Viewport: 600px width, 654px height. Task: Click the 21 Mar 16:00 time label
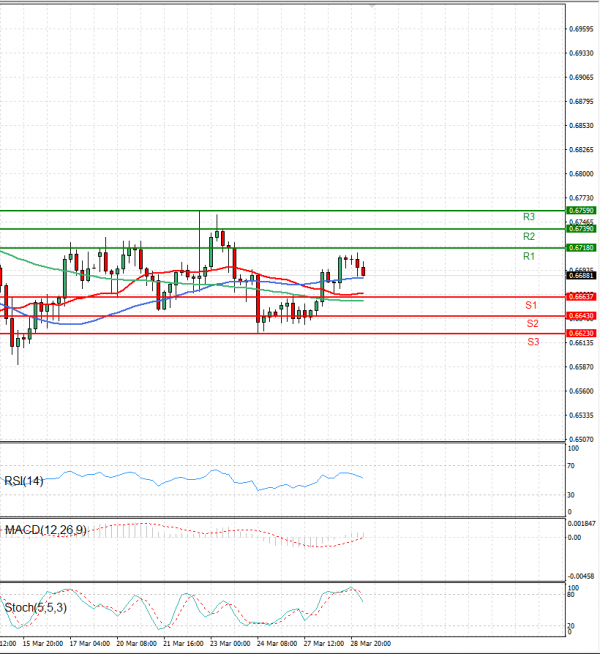(x=183, y=644)
